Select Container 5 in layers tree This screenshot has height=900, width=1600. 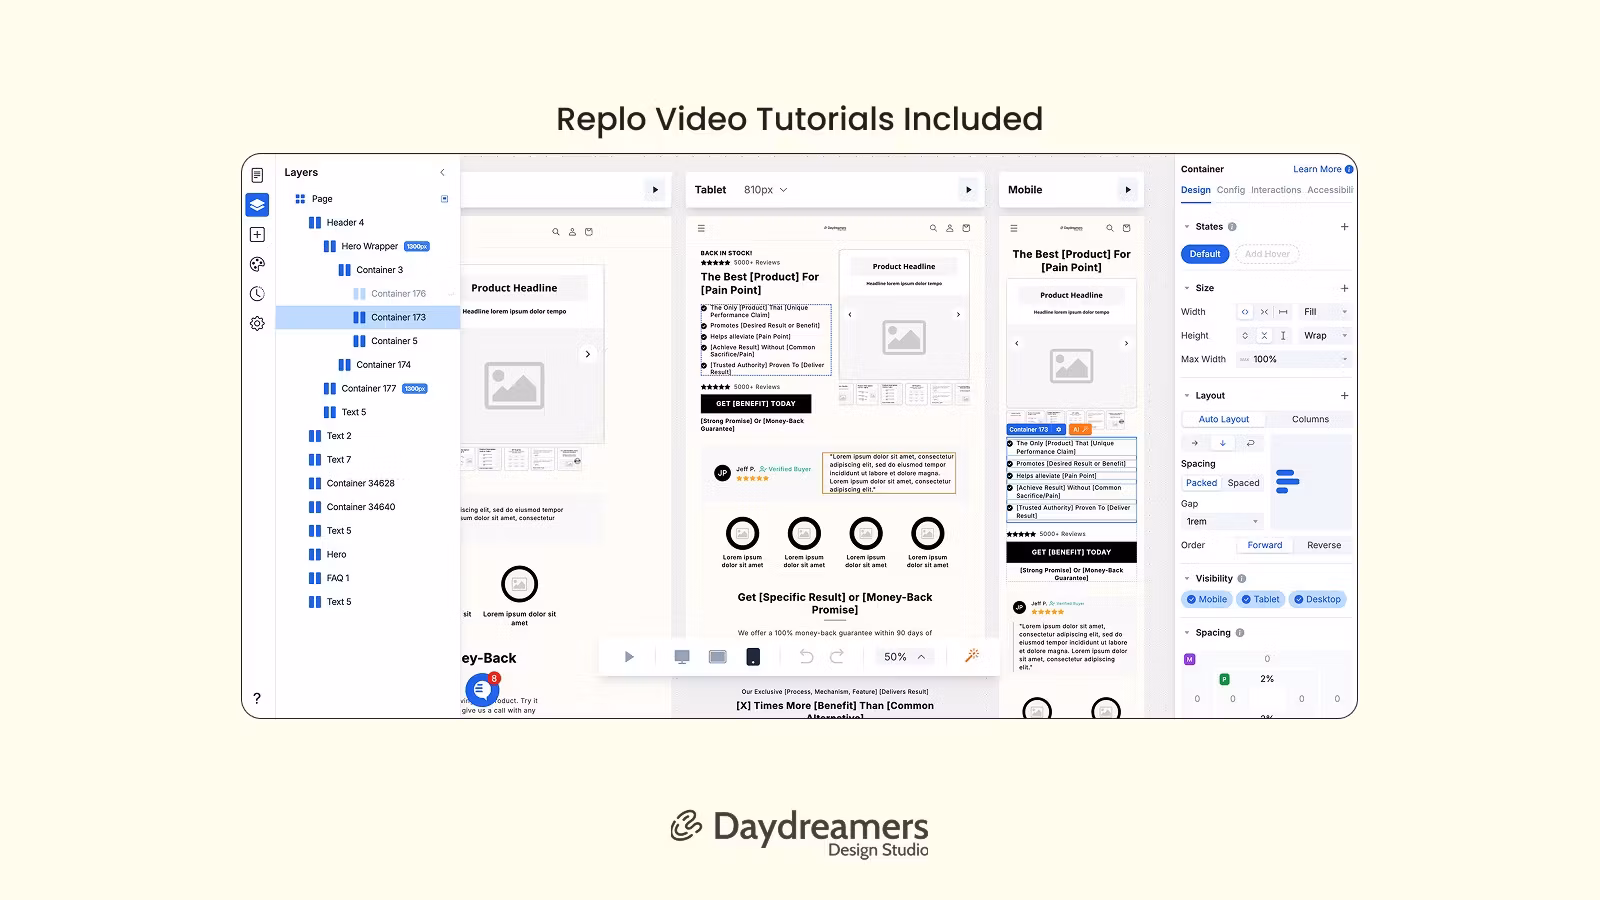click(x=394, y=341)
